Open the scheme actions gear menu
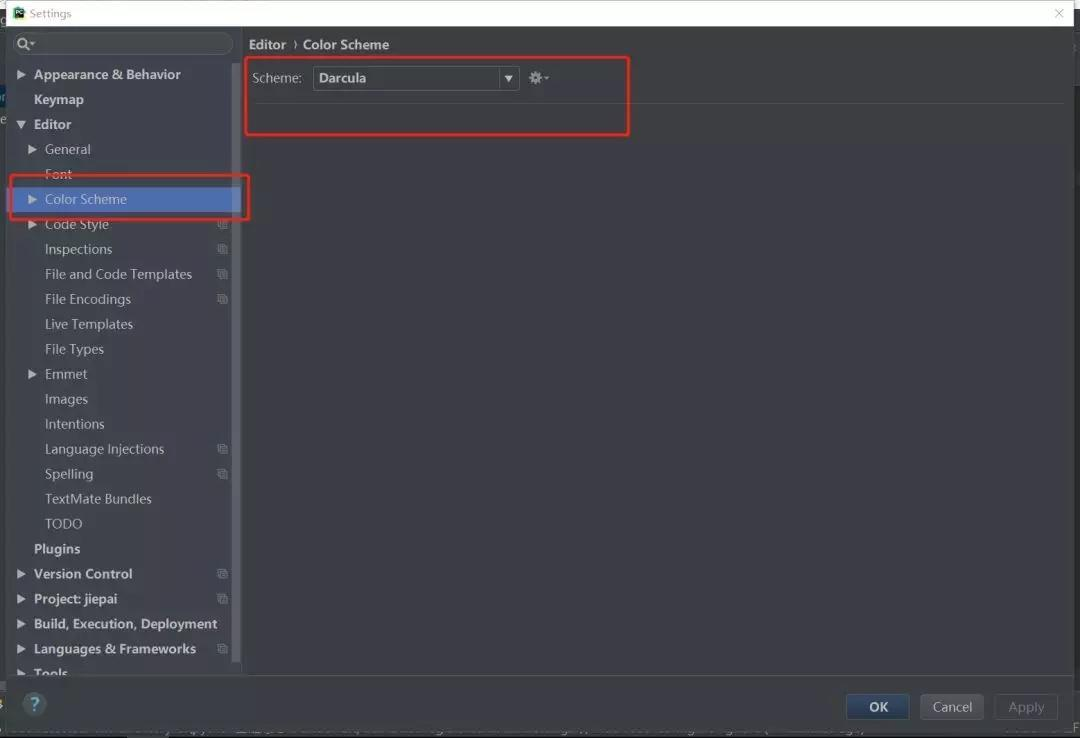 click(x=538, y=78)
